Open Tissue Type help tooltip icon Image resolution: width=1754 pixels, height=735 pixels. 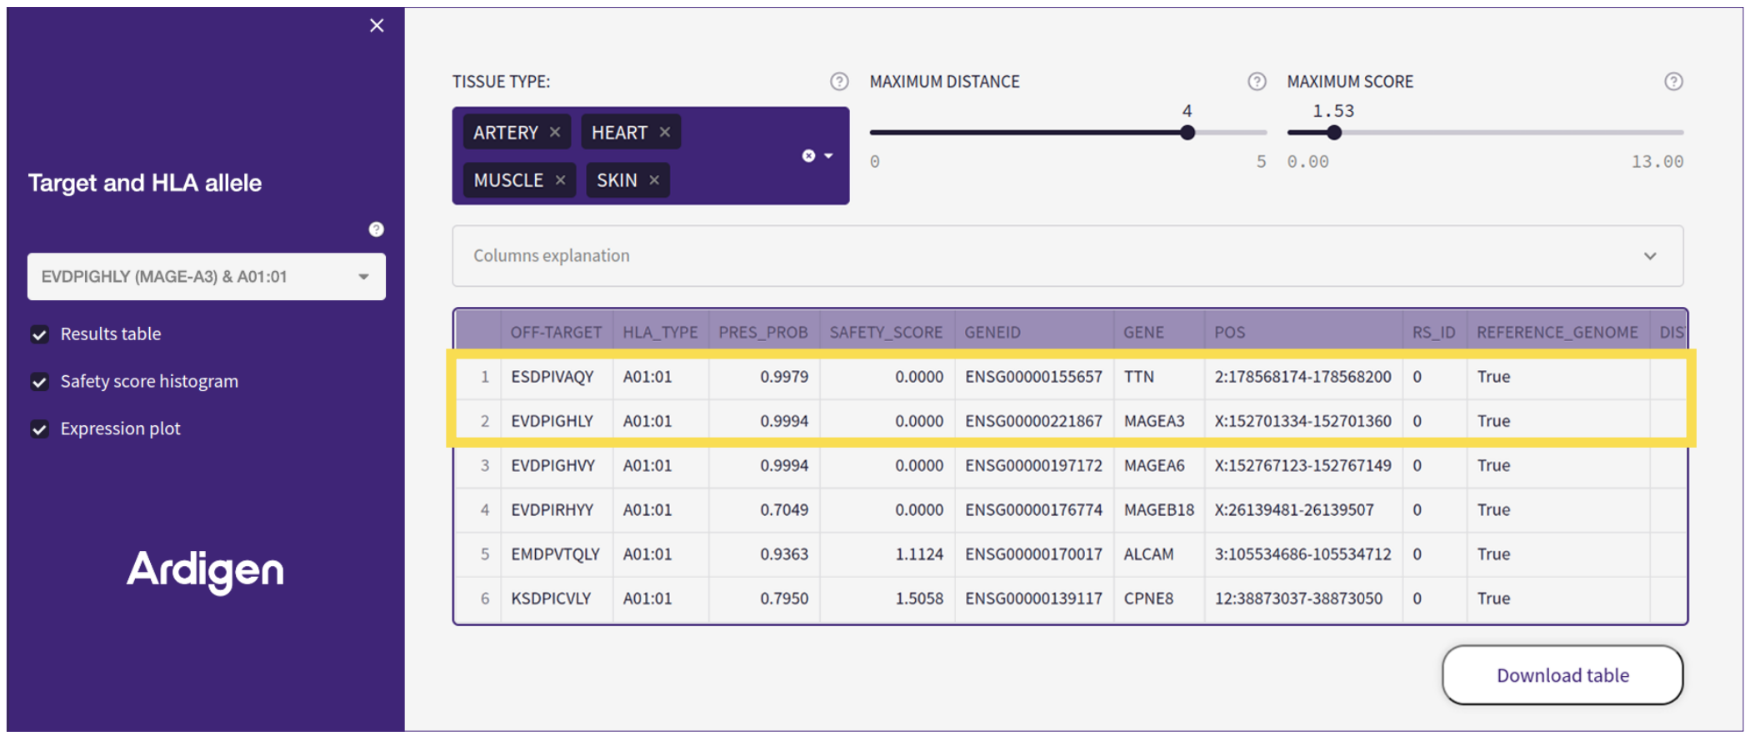pos(839,82)
